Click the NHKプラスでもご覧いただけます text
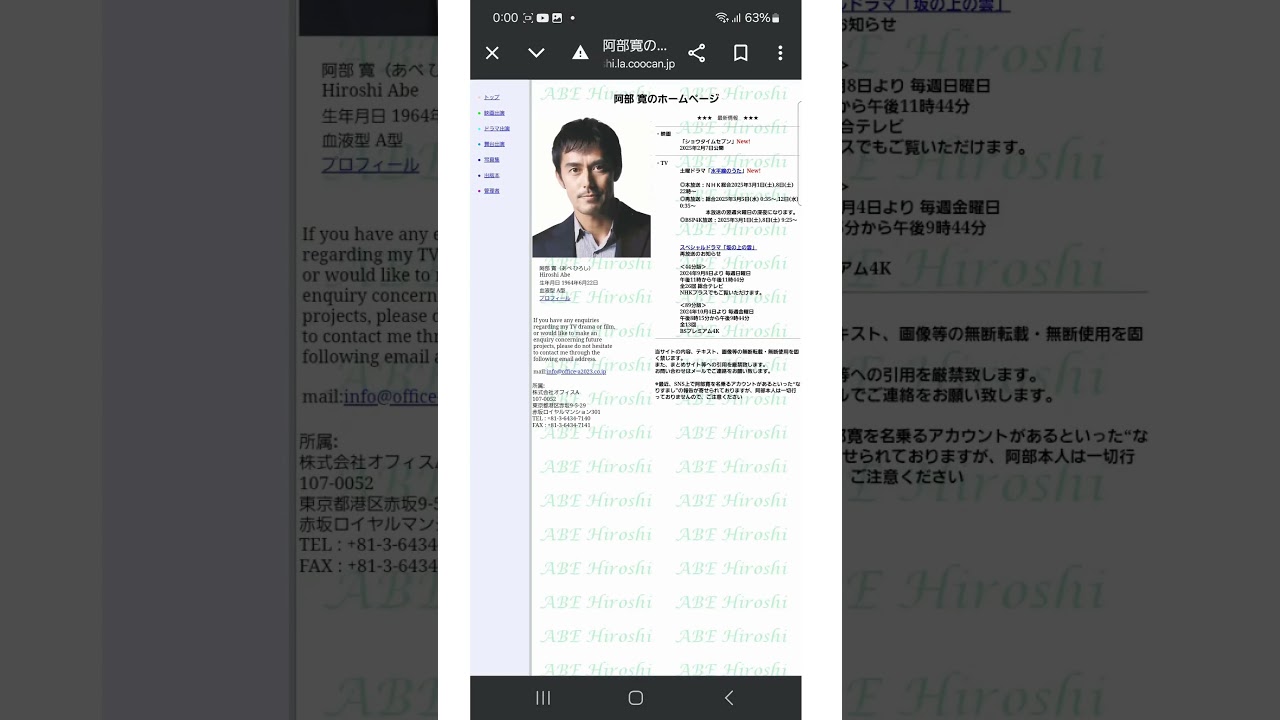This screenshot has width=1280, height=720. (x=721, y=293)
